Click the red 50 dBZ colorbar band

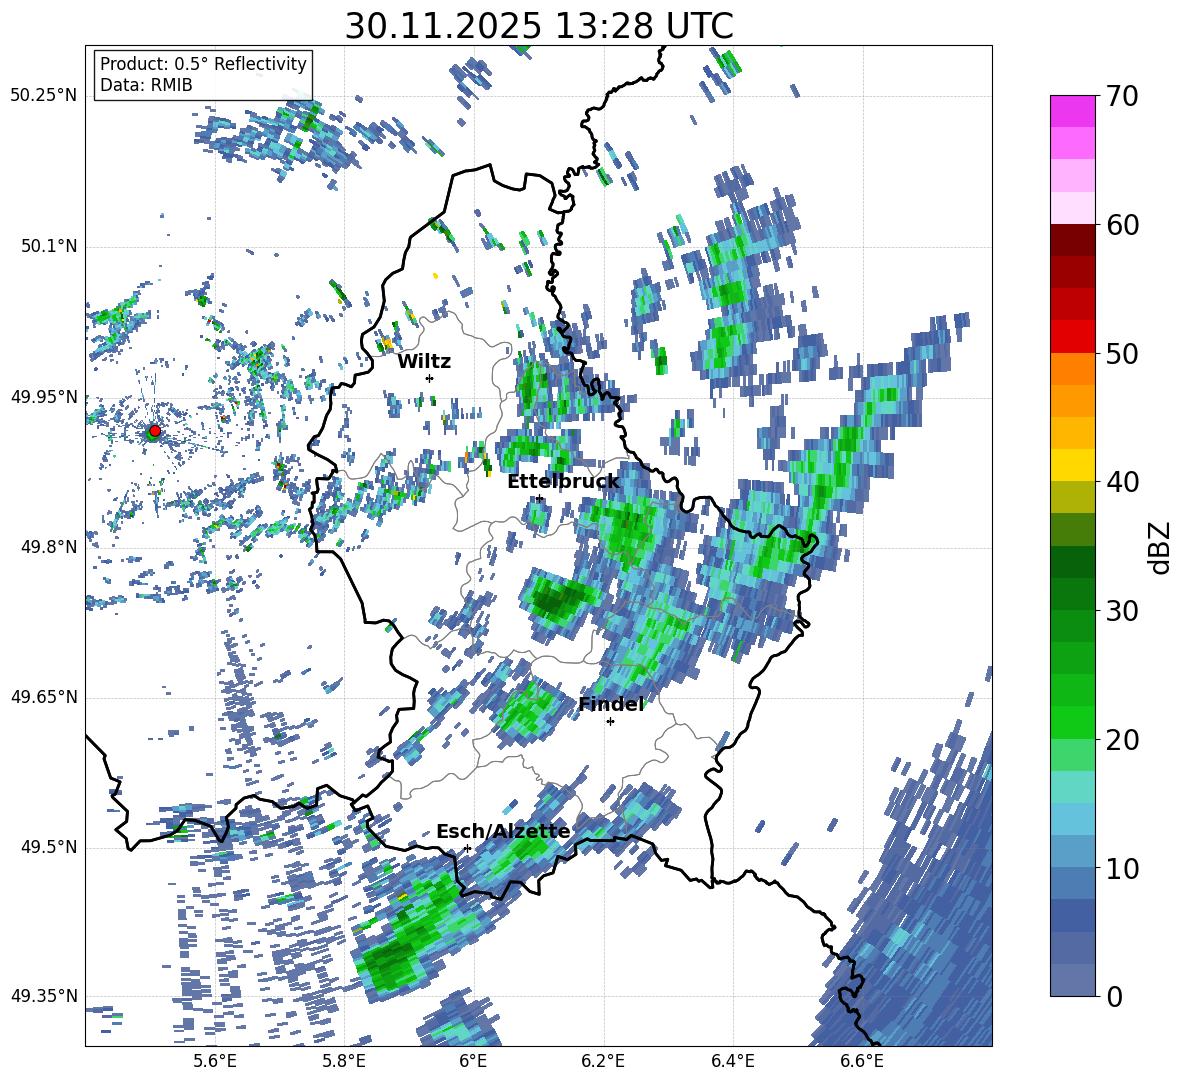[1072, 336]
